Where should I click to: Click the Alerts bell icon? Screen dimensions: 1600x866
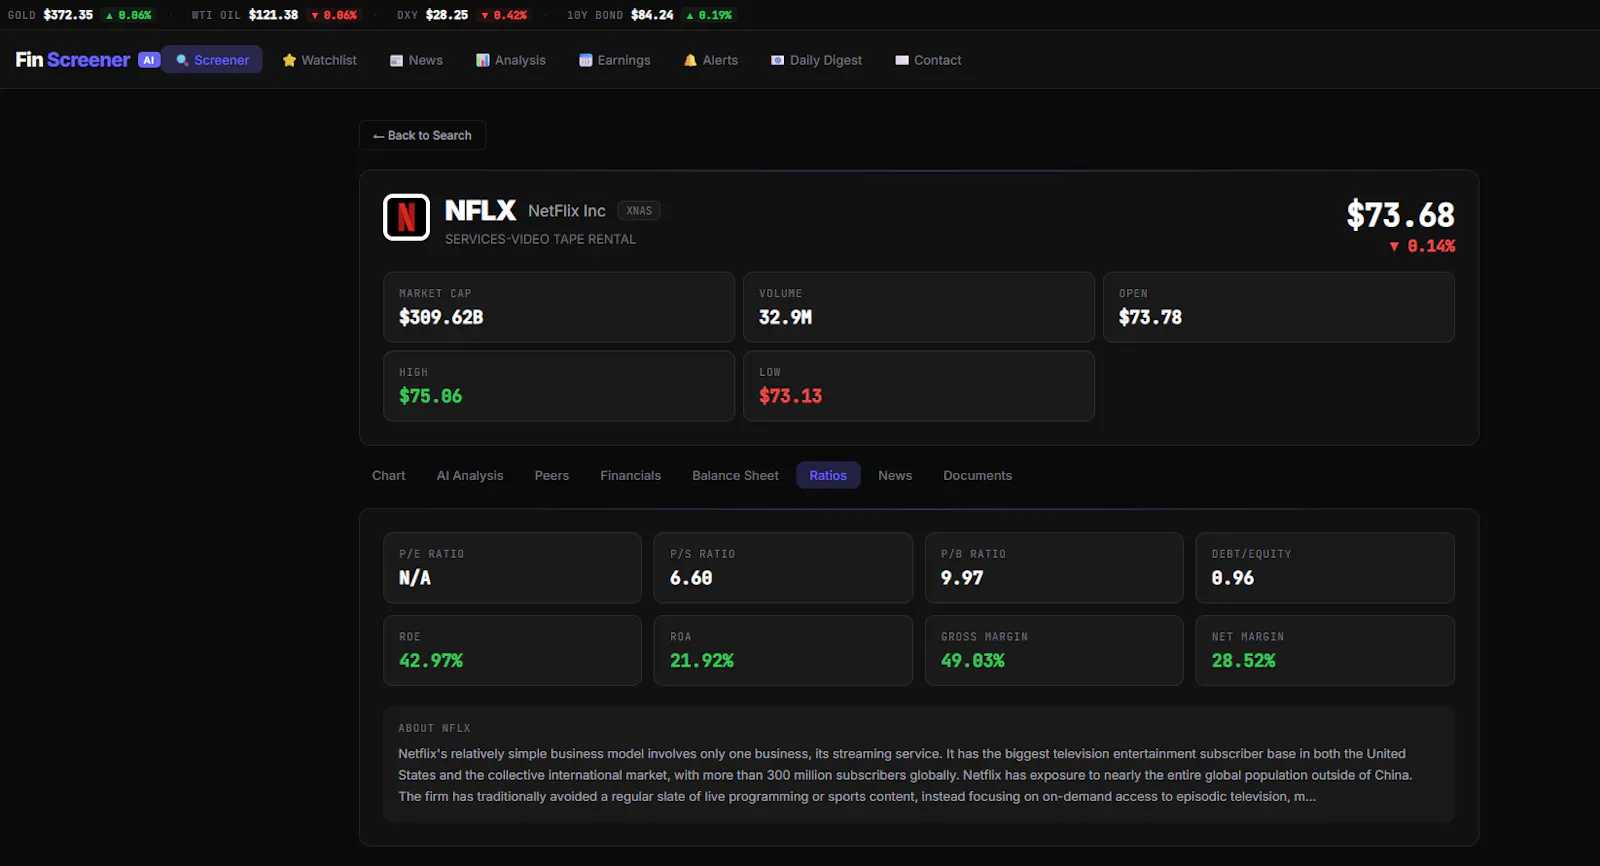pos(690,60)
